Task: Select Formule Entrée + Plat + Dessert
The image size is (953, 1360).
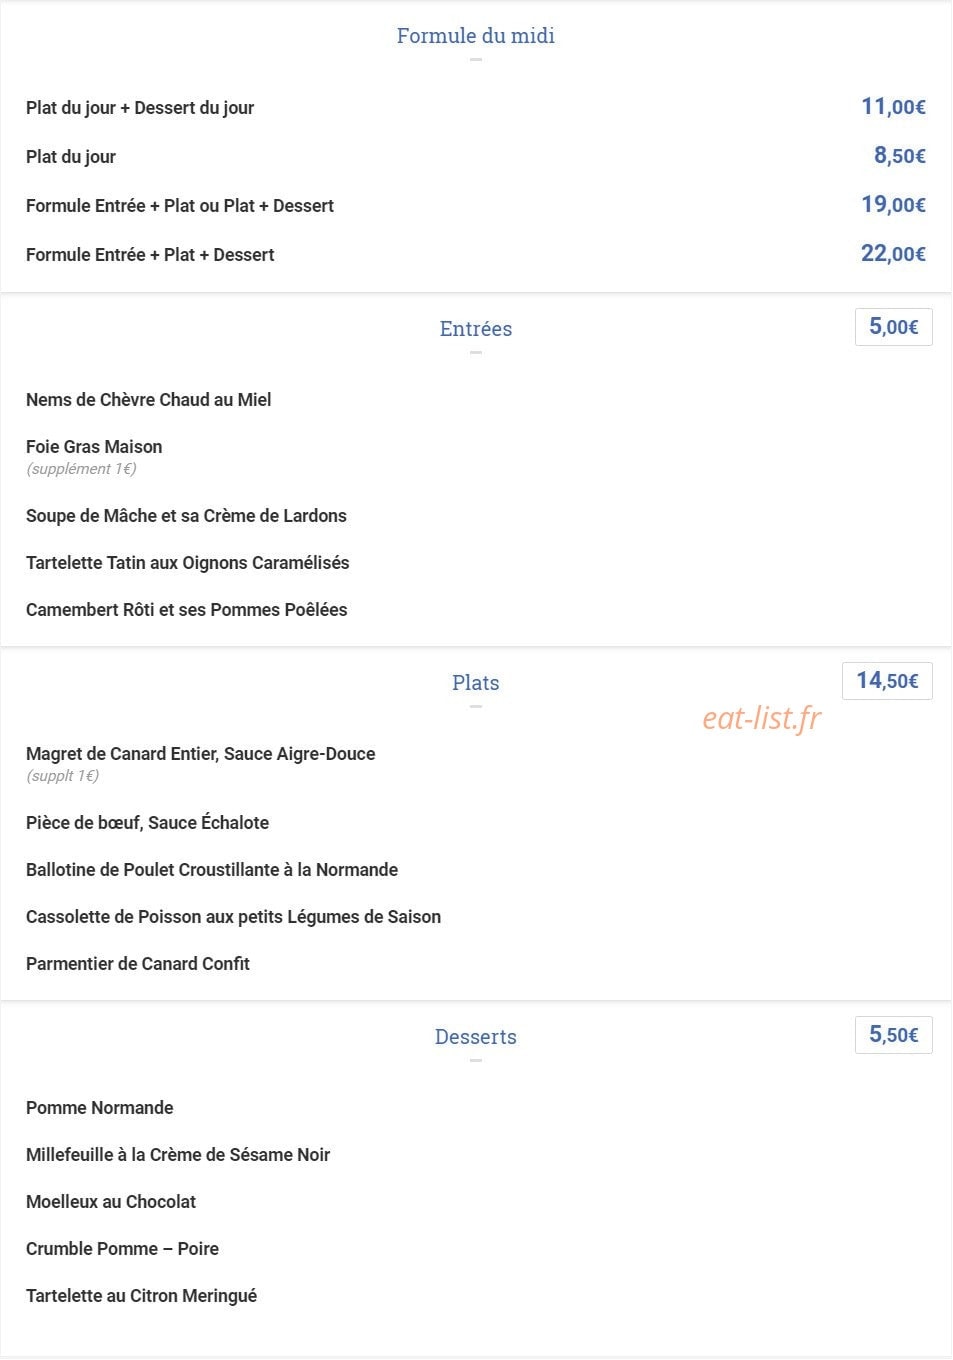Action: (x=150, y=255)
